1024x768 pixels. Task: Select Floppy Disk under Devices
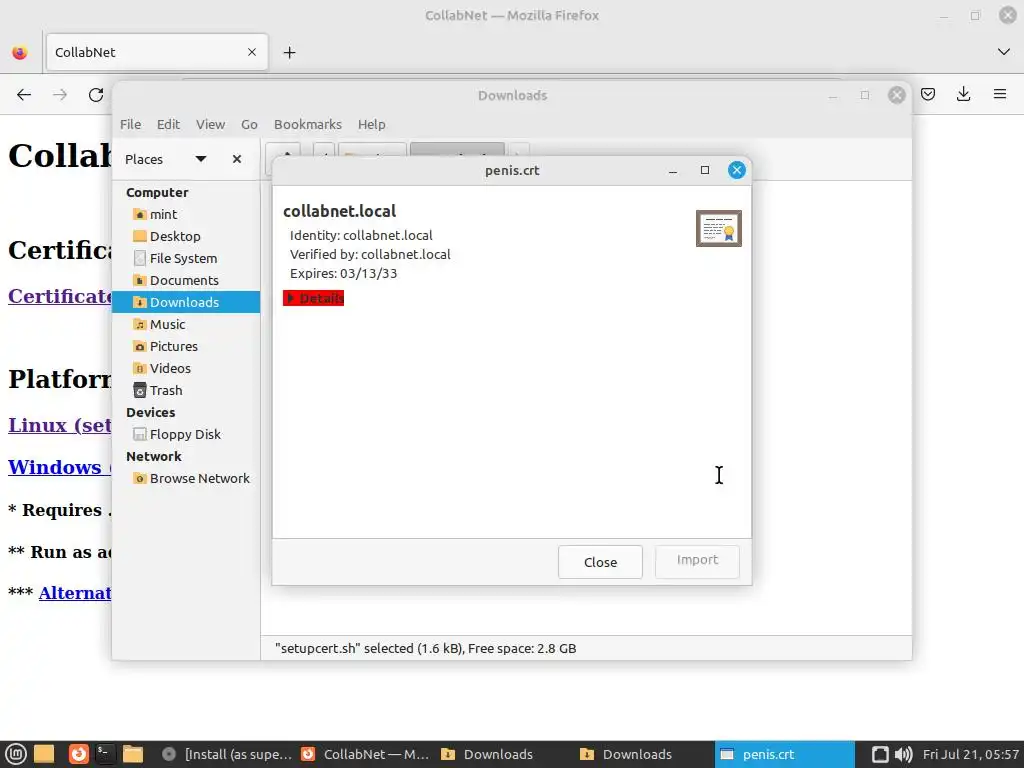pyautogui.click(x=186, y=434)
